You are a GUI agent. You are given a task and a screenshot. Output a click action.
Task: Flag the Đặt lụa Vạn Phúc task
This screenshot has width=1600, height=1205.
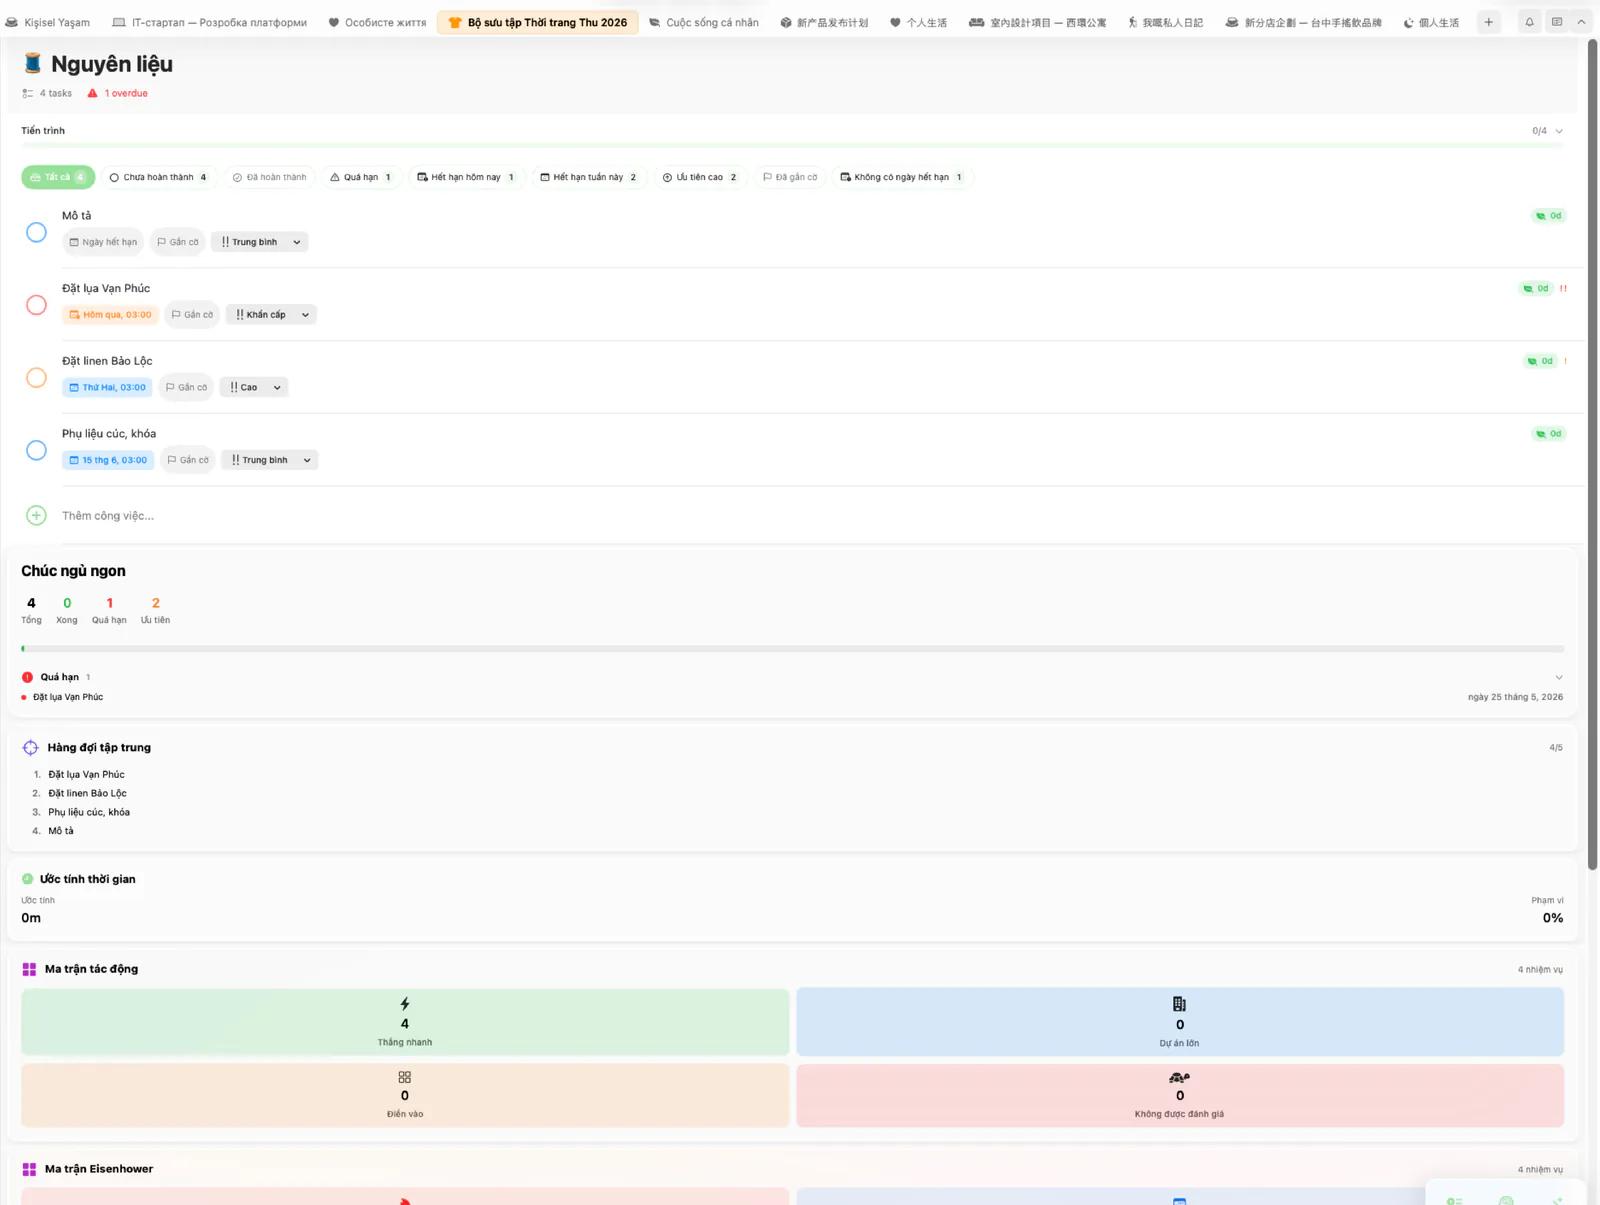[x=192, y=314]
